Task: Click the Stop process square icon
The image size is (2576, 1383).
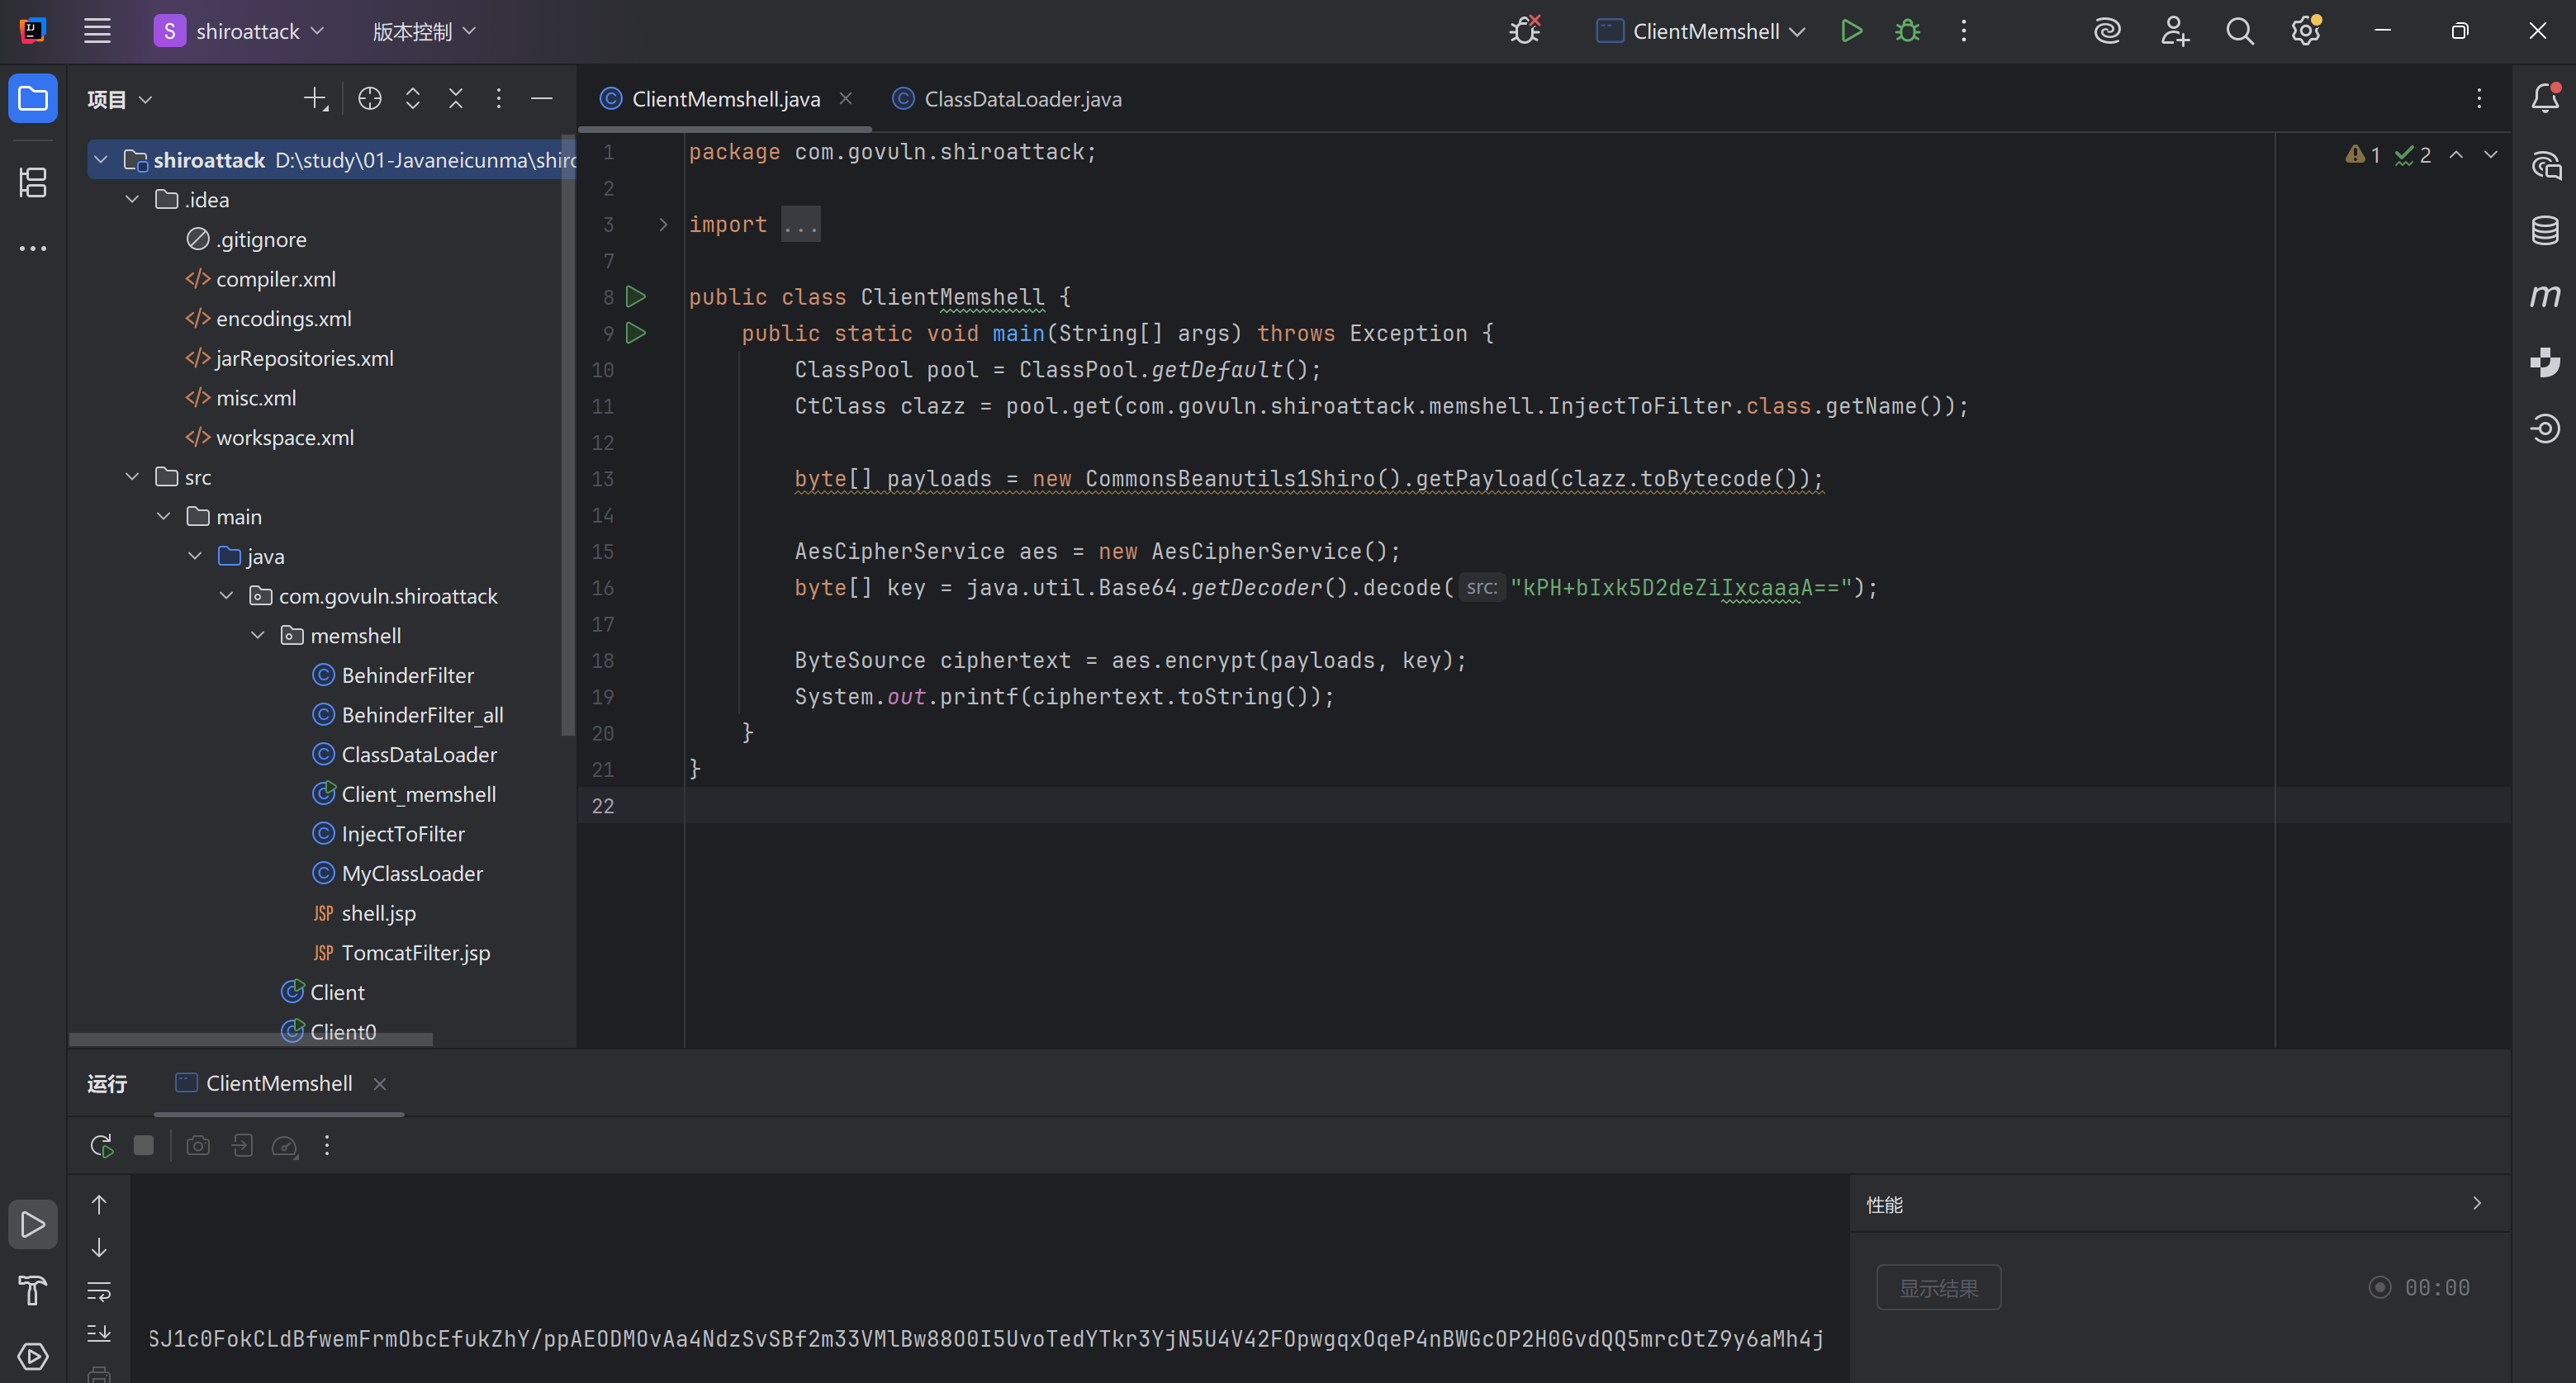Action: click(x=144, y=1145)
